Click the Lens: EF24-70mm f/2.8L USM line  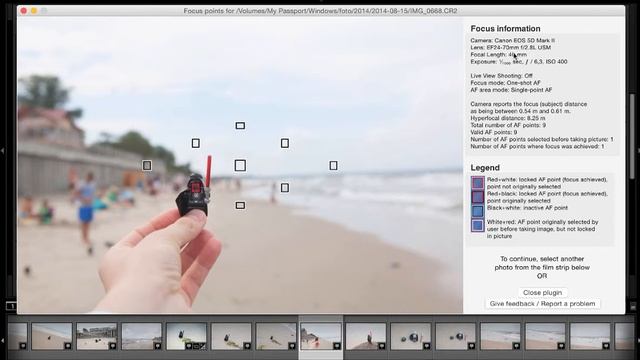pos(511,47)
